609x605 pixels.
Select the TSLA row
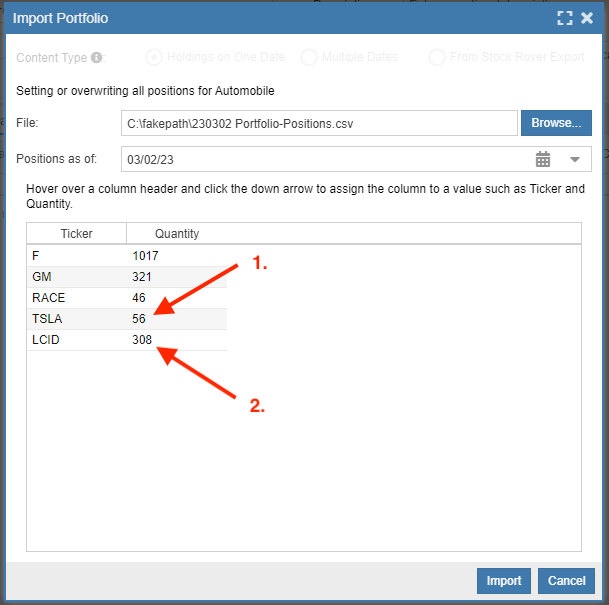(x=127, y=319)
